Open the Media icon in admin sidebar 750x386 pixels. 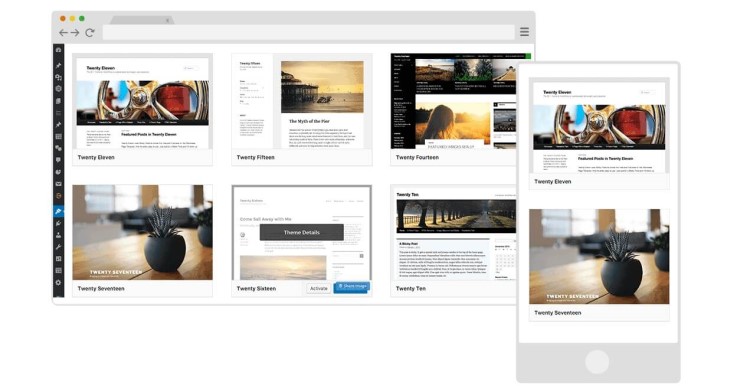58,77
